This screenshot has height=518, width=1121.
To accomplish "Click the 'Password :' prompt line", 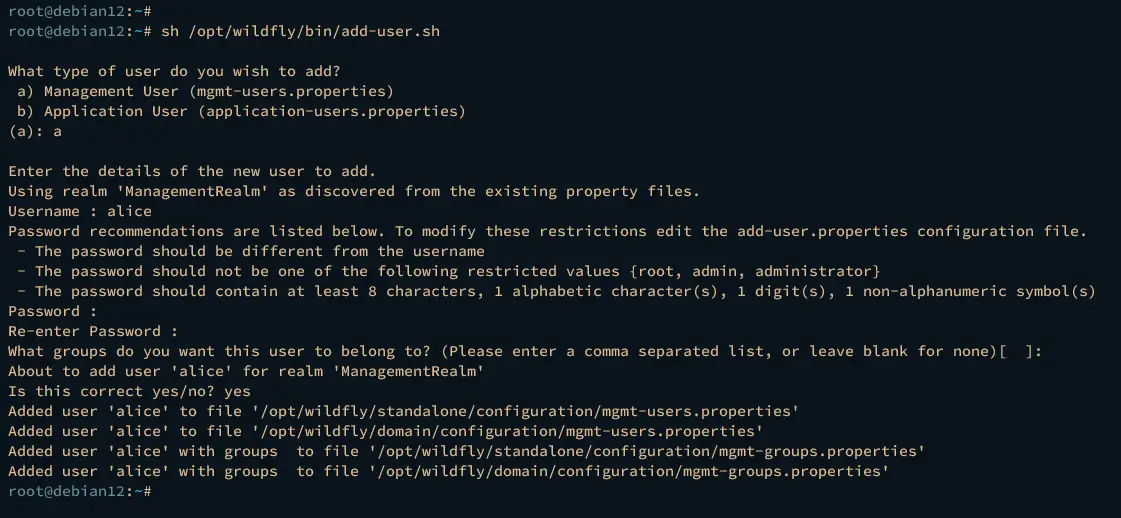I will [x=52, y=312].
